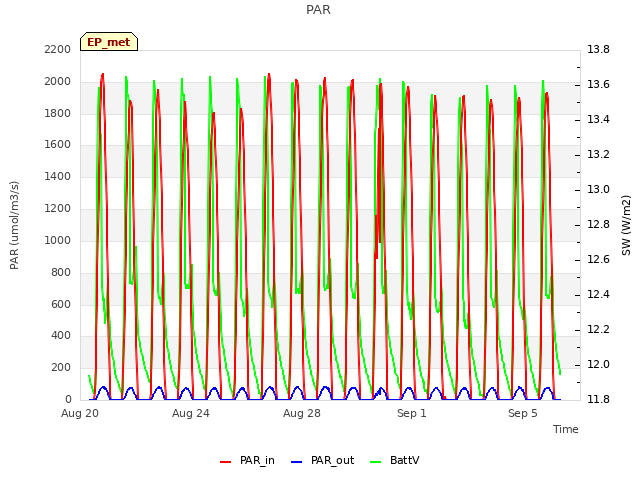The height and width of the screenshot is (480, 640).
Task: Click the 2000 left-axis tick label
Action: click(x=58, y=82)
